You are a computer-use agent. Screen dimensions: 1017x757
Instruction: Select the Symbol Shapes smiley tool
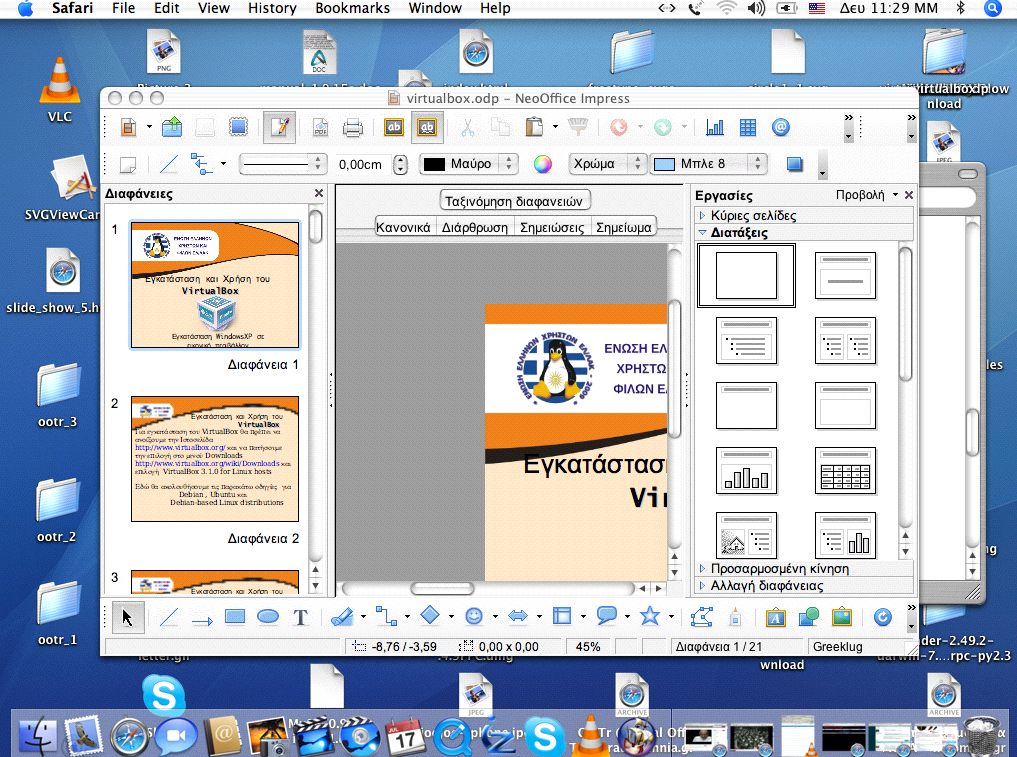[x=474, y=616]
